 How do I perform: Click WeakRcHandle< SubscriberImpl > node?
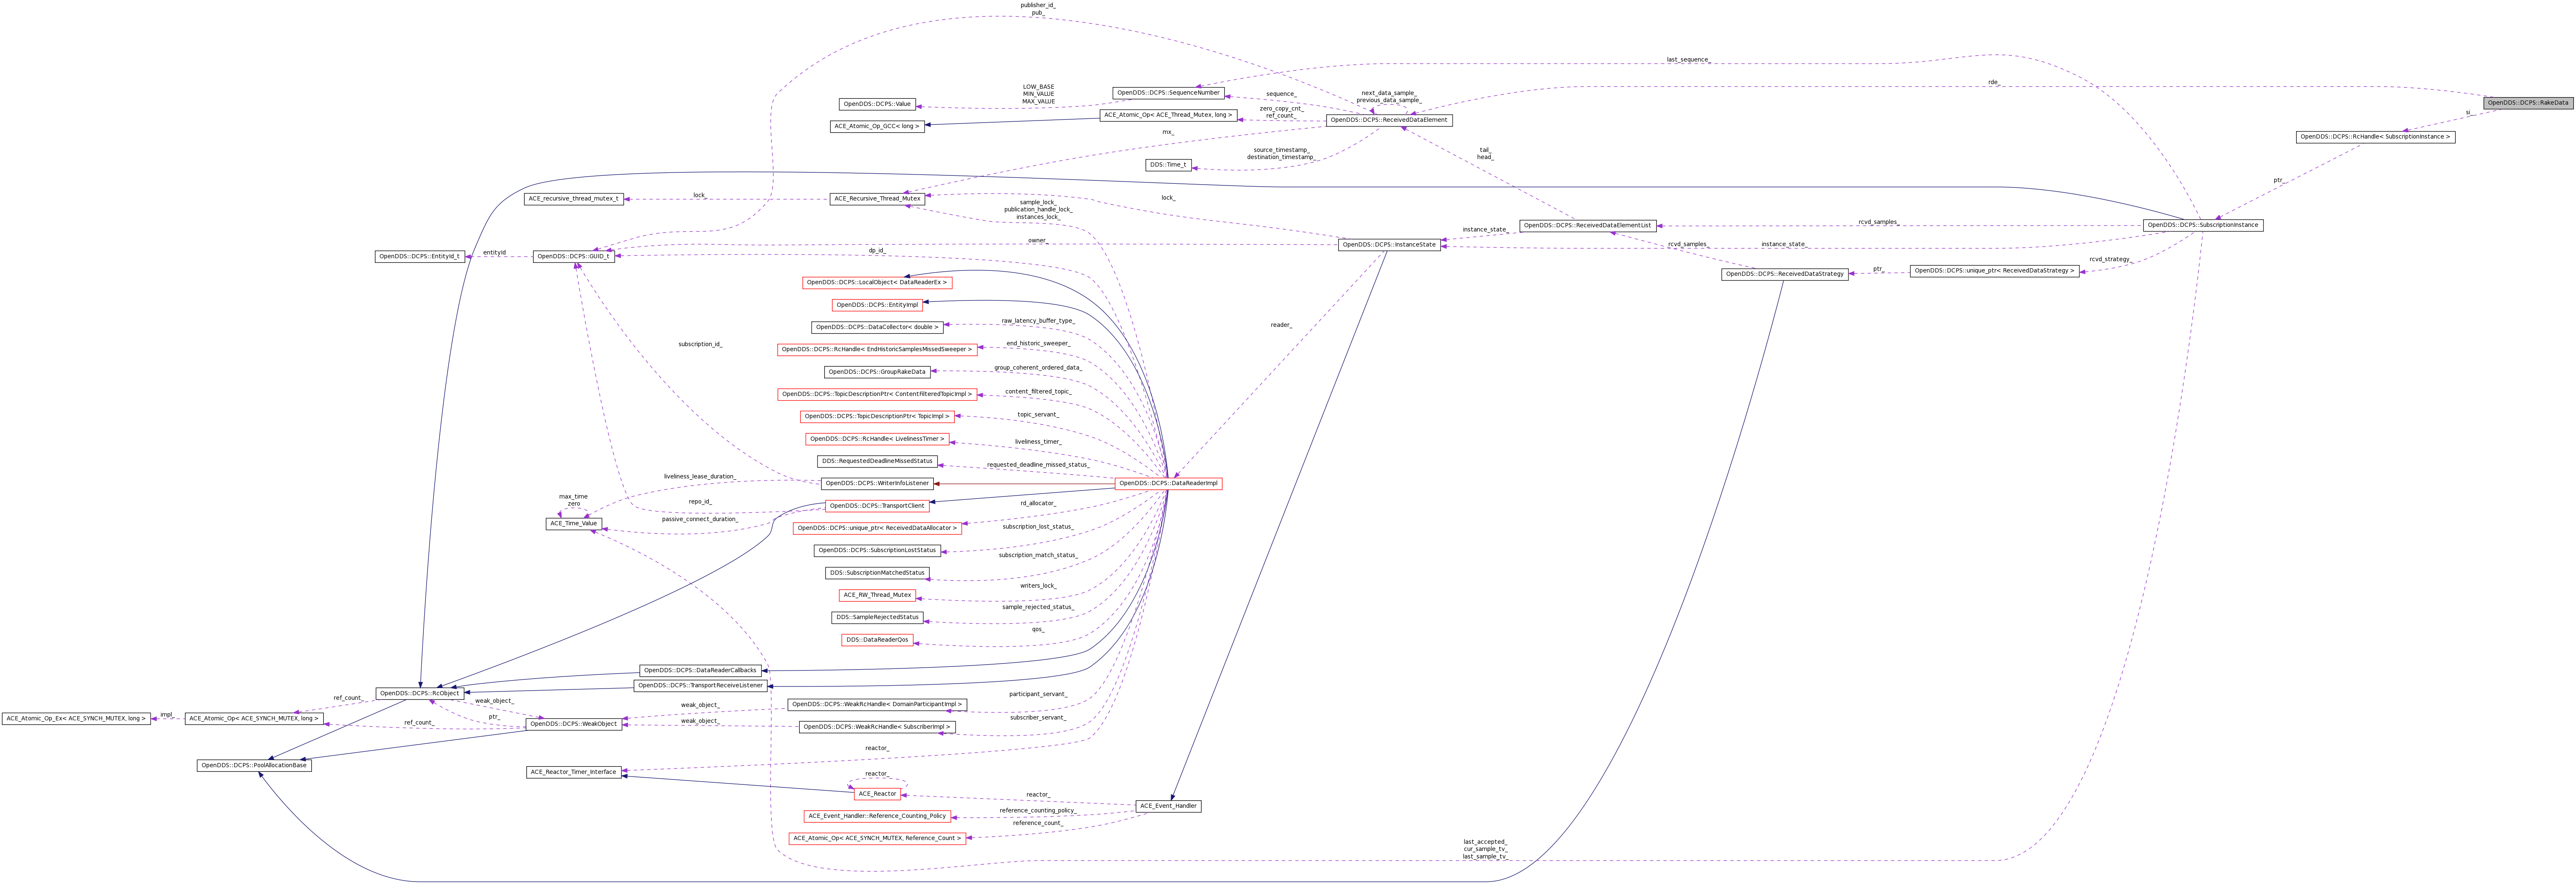tap(877, 727)
